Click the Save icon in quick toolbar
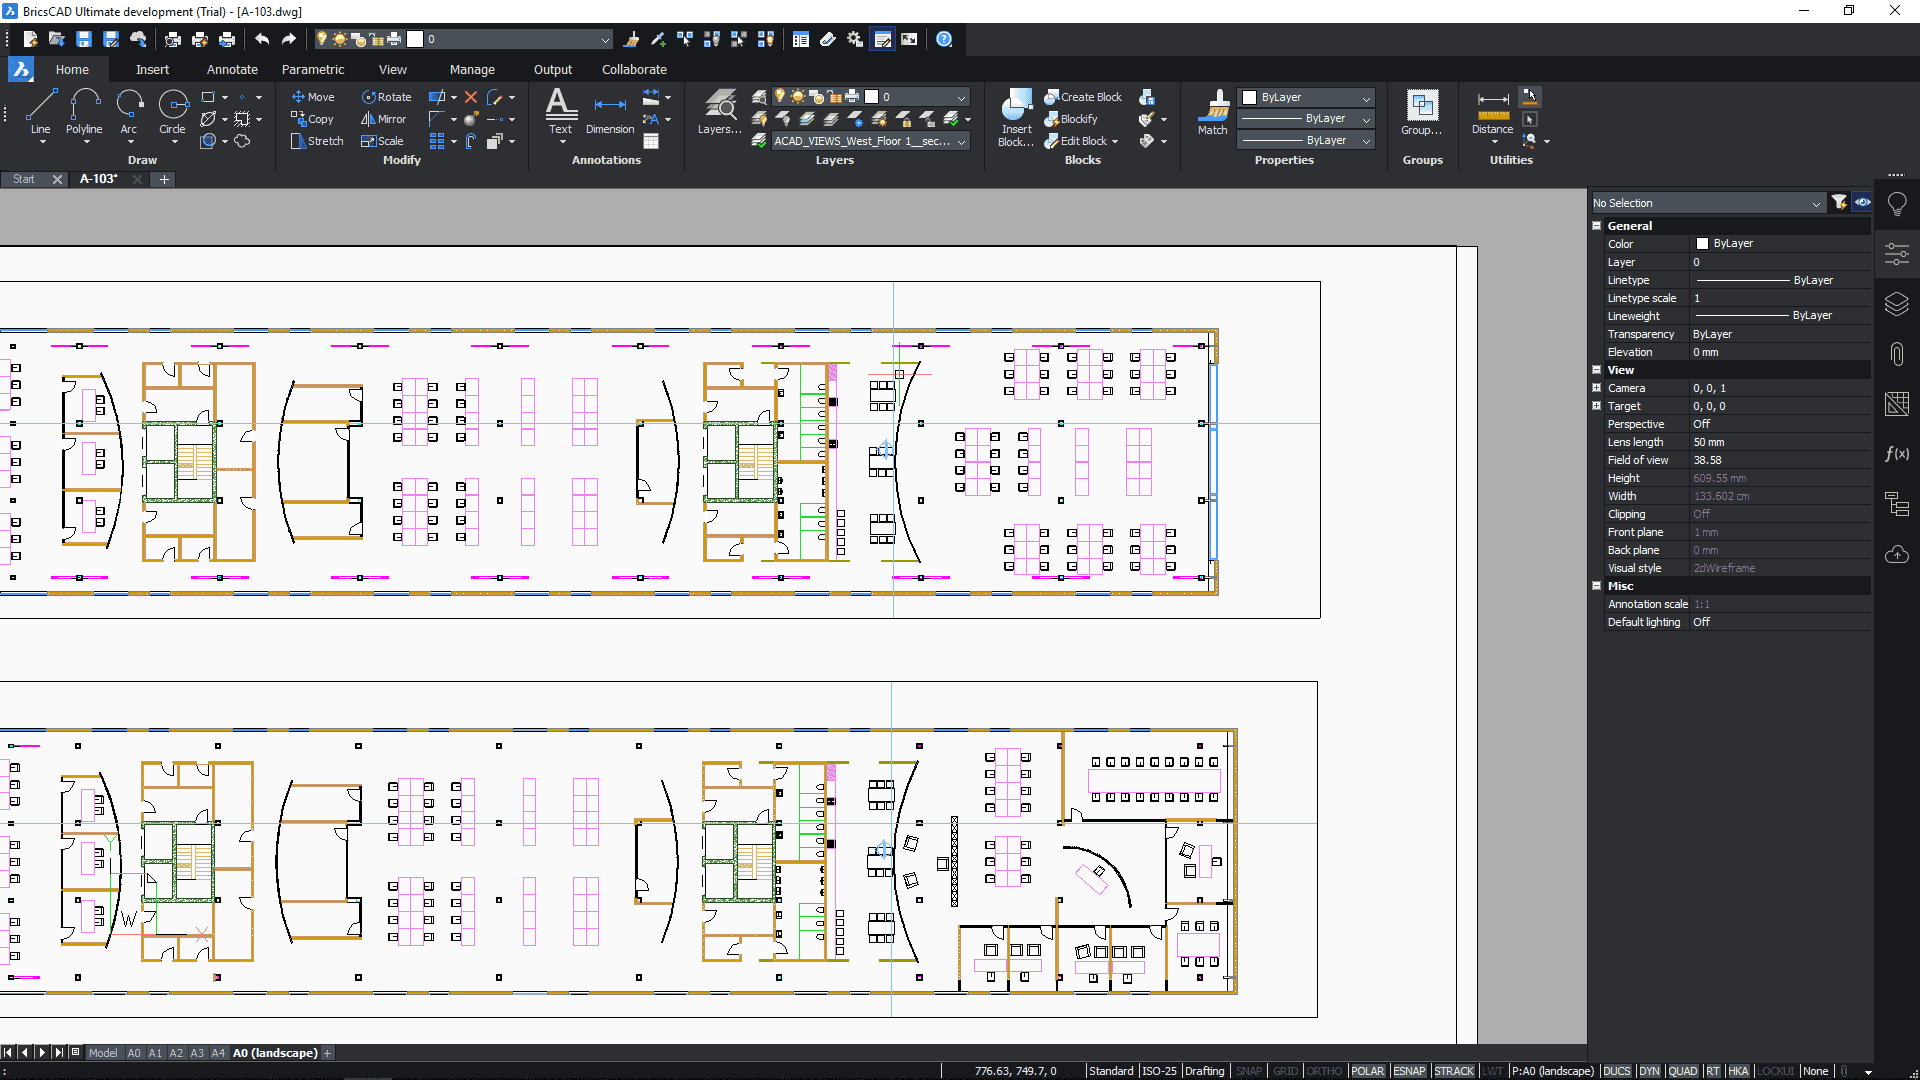This screenshot has height=1080, width=1920. tap(84, 39)
